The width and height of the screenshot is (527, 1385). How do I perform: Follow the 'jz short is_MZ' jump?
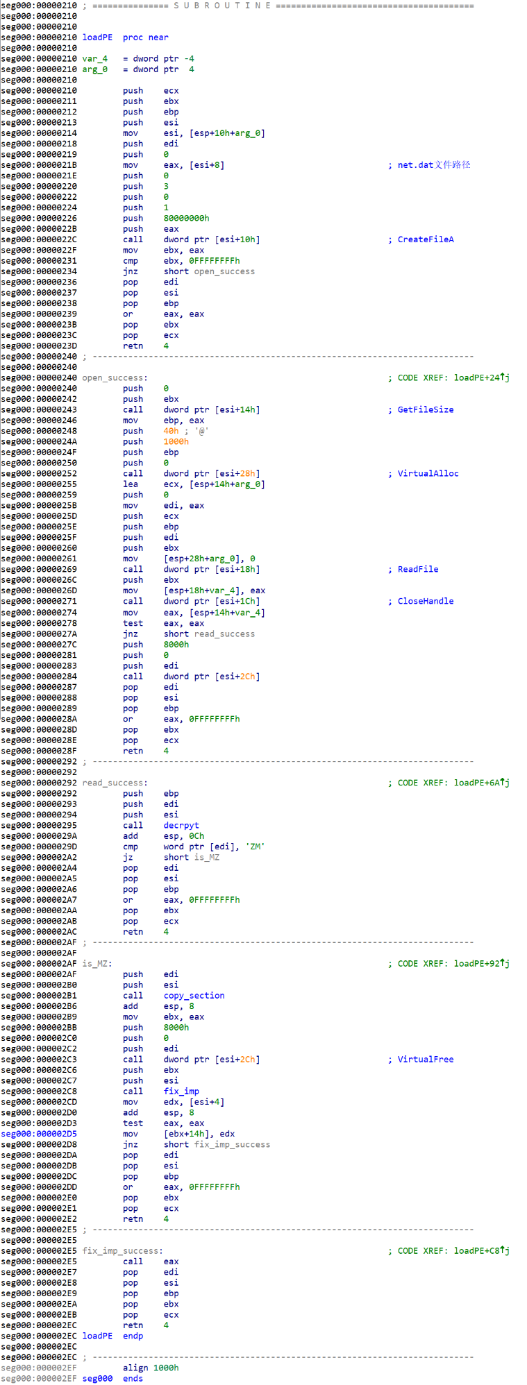(x=171, y=857)
